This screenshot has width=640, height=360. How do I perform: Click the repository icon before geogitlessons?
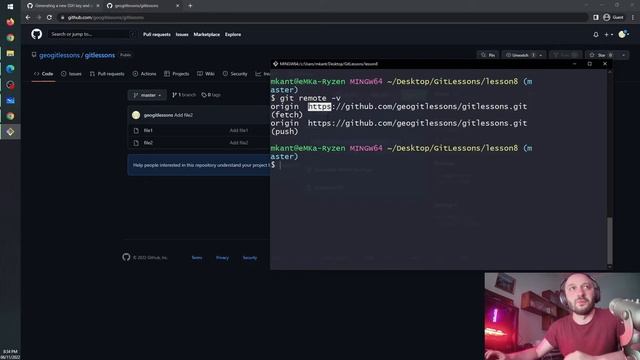point(34,55)
